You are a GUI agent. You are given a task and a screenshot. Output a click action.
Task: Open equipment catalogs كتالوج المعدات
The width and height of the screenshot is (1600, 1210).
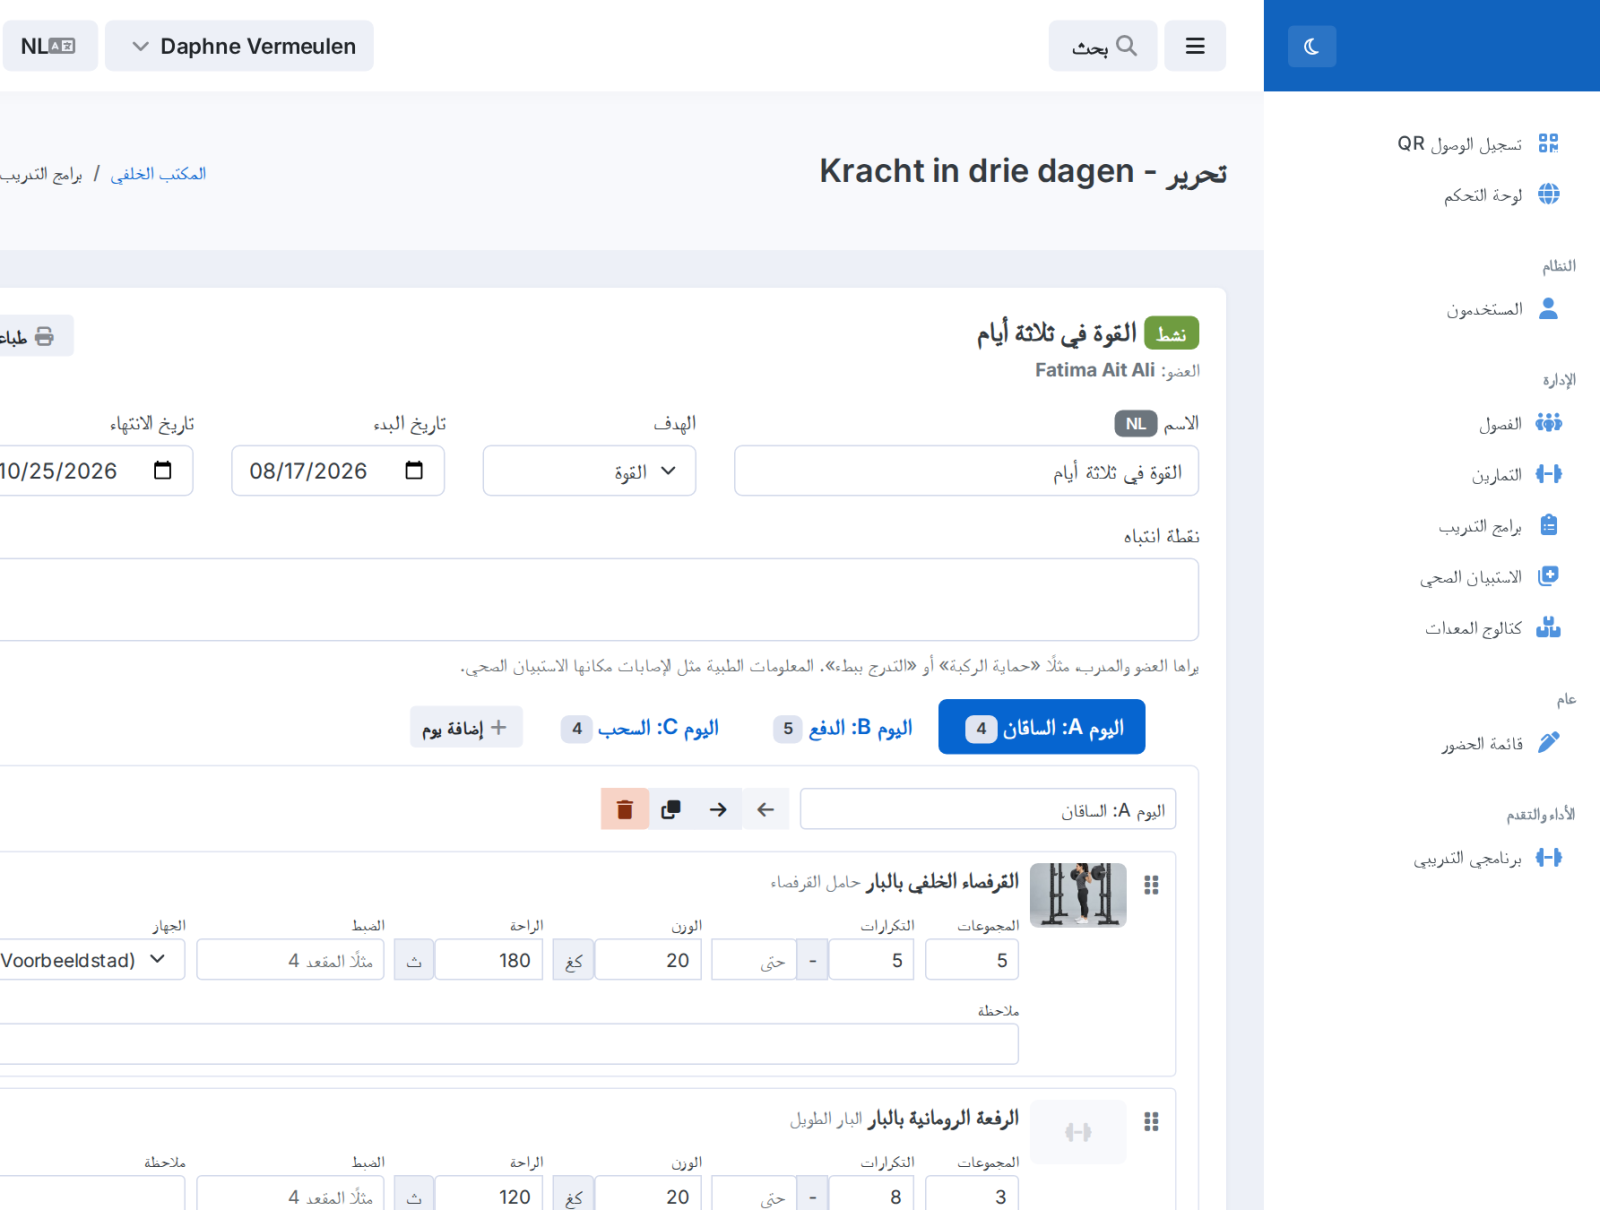coord(1492,628)
